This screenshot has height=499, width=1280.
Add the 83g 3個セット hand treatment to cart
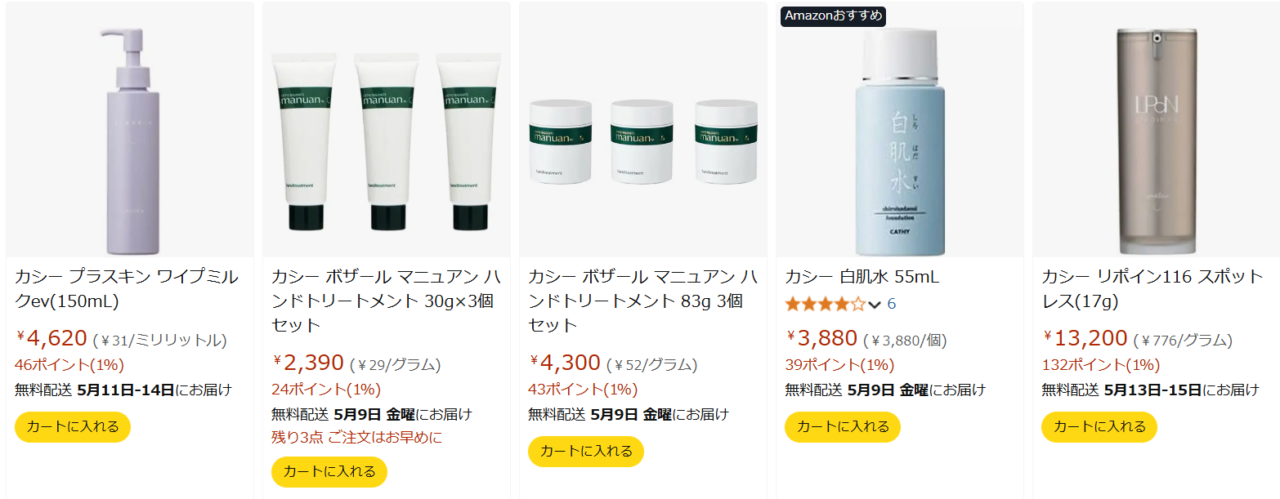click(586, 451)
